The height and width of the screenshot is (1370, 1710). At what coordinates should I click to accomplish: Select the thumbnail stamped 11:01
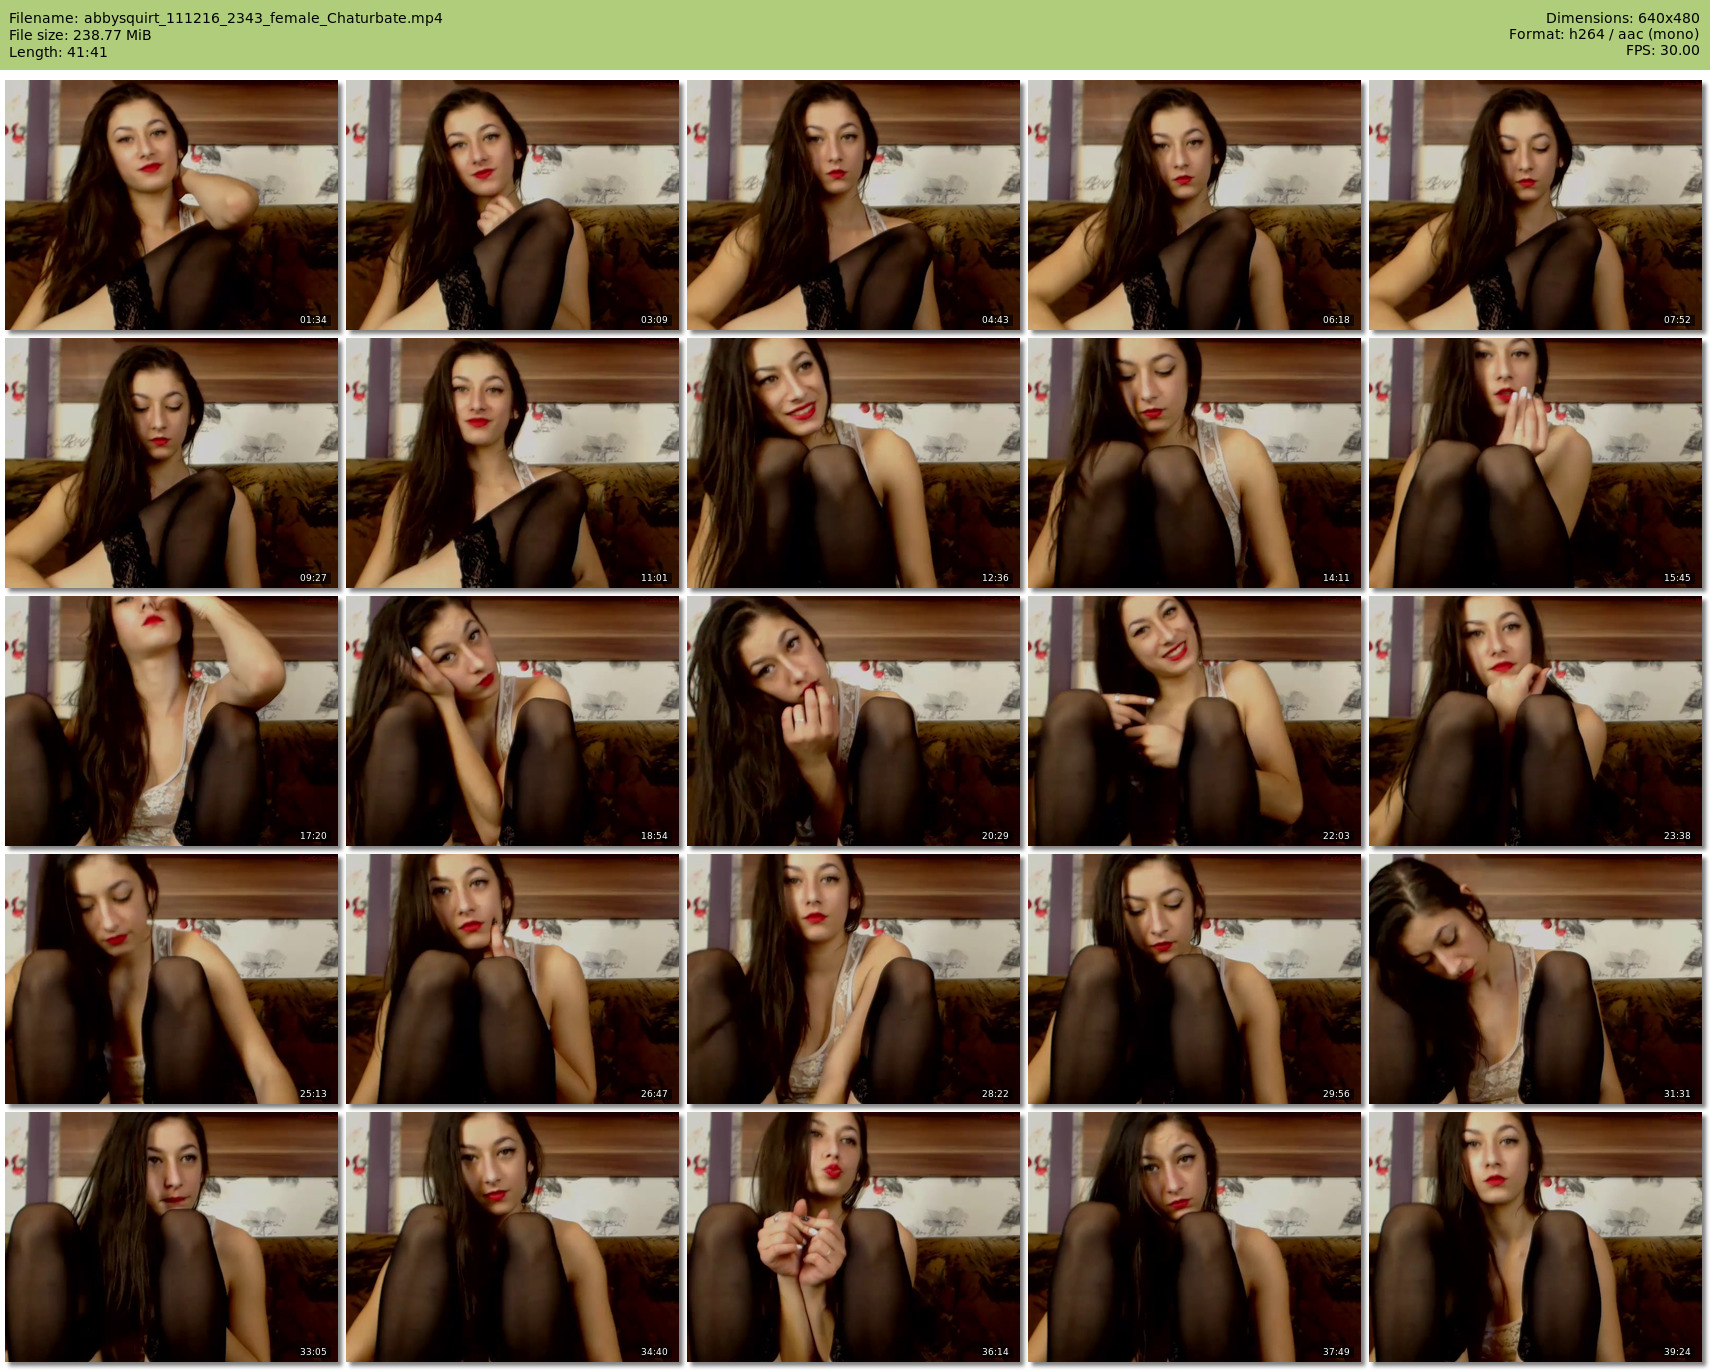point(513,463)
